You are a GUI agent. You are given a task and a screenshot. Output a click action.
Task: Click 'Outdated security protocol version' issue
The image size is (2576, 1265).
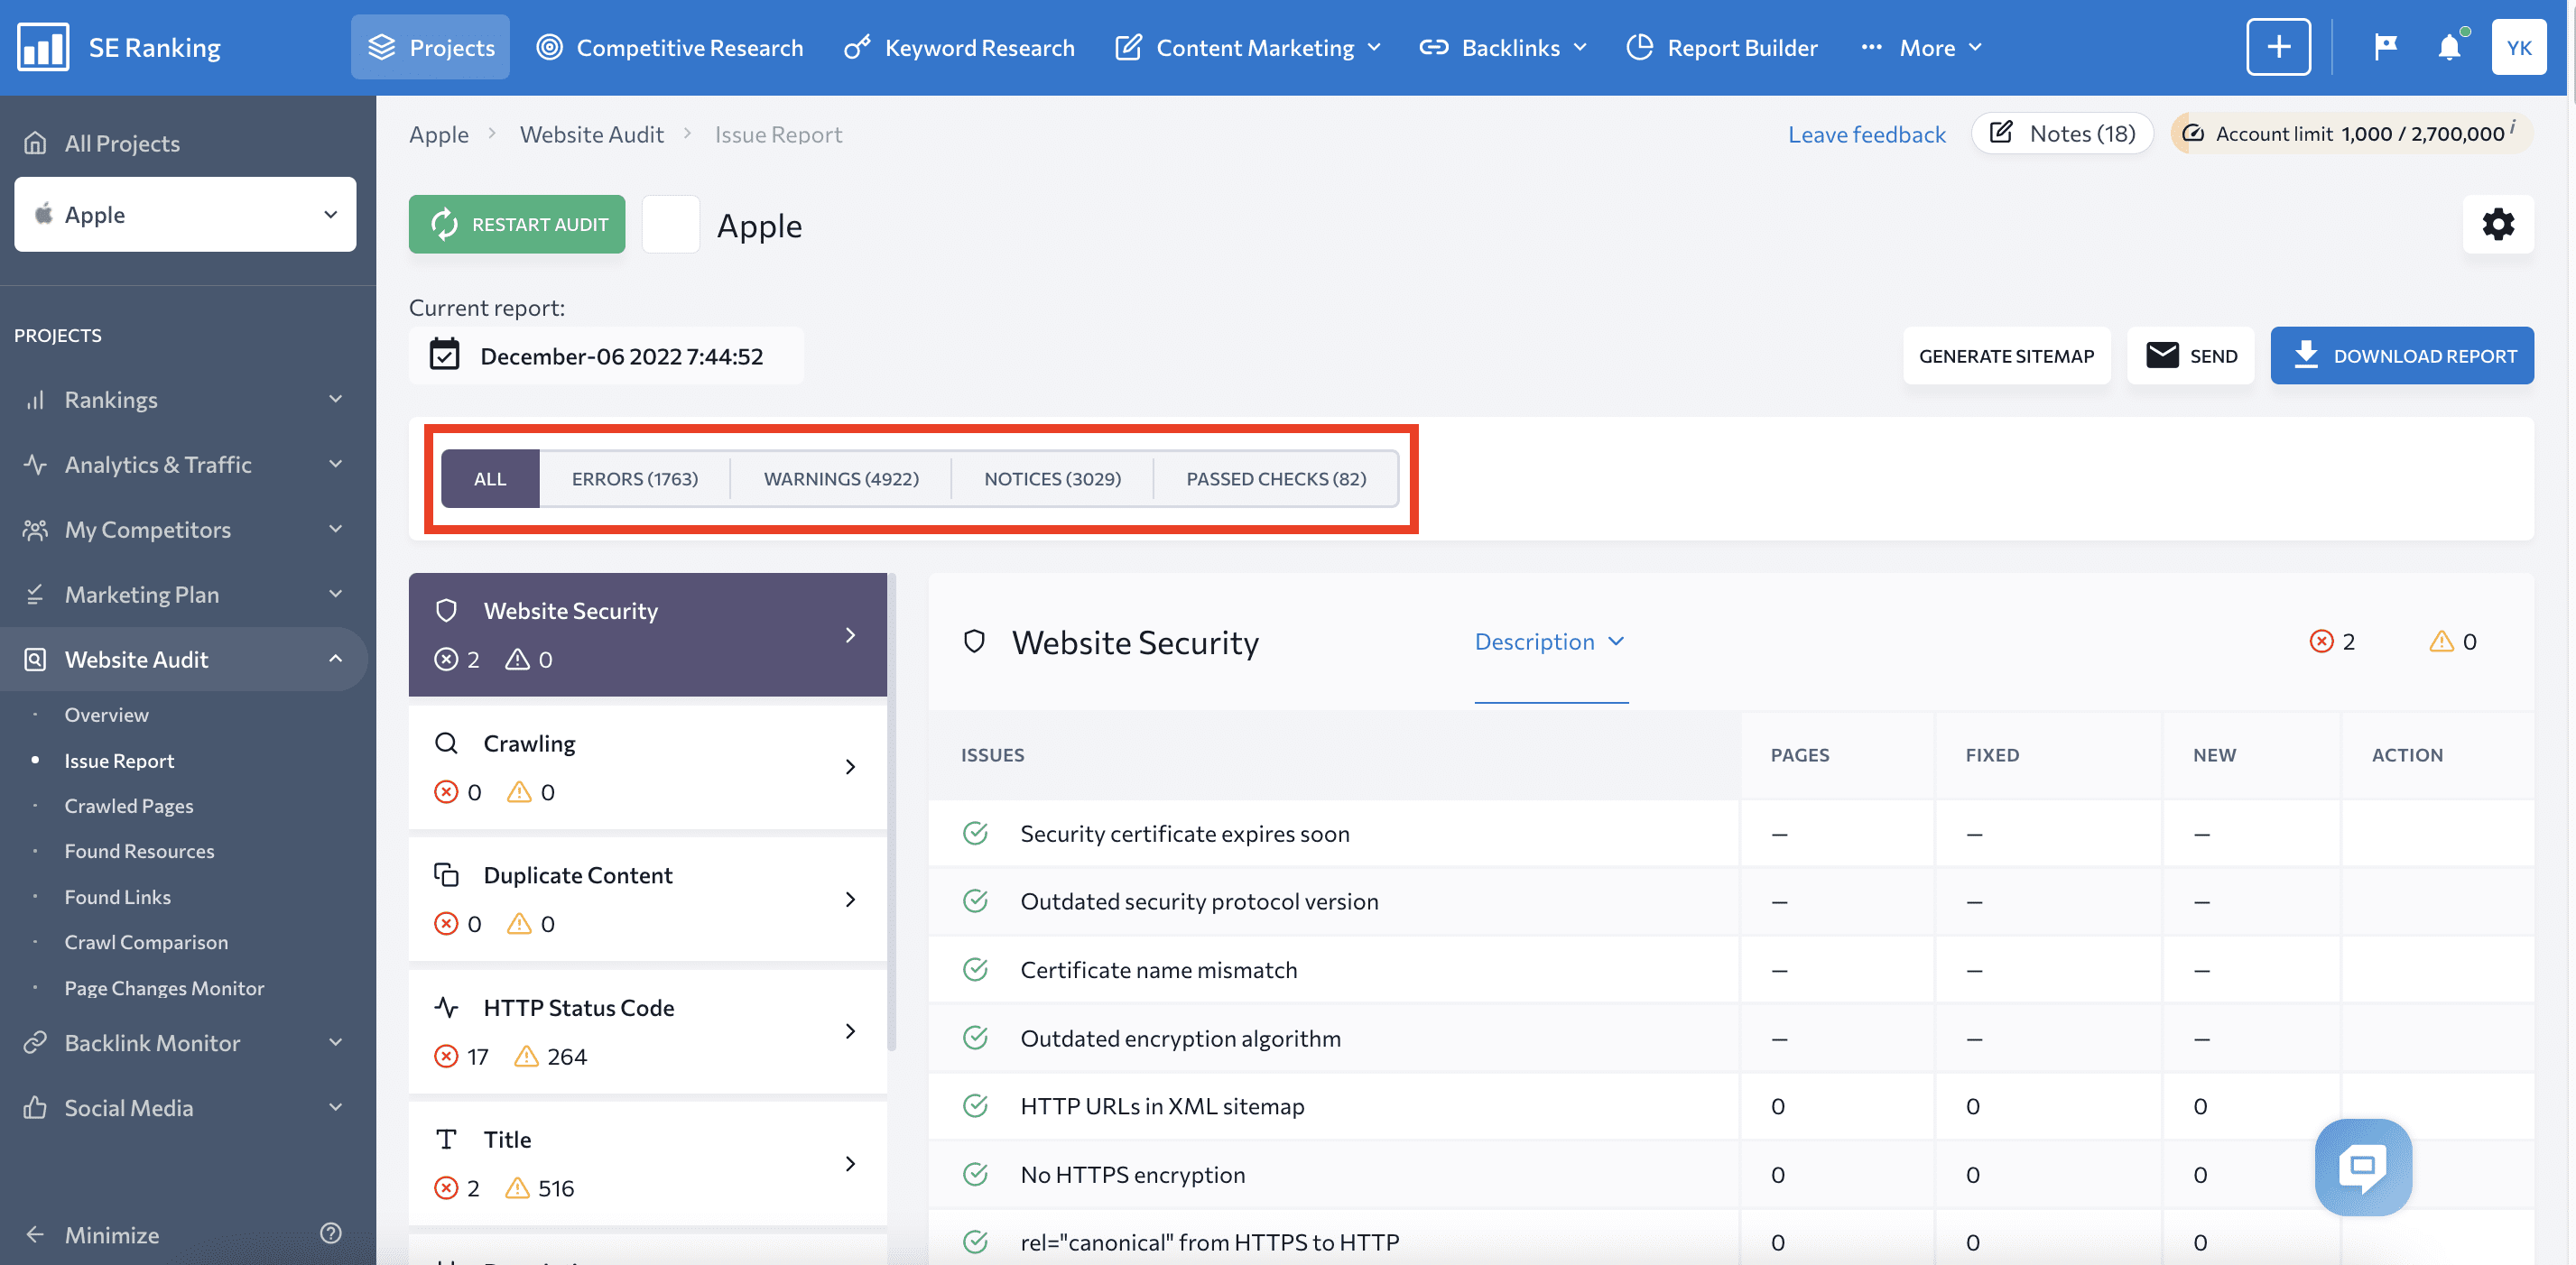pyautogui.click(x=1199, y=901)
